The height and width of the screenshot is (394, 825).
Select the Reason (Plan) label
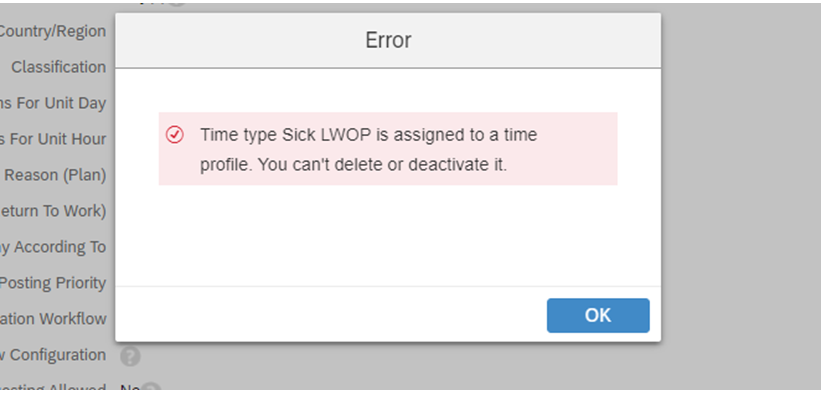tap(55, 175)
